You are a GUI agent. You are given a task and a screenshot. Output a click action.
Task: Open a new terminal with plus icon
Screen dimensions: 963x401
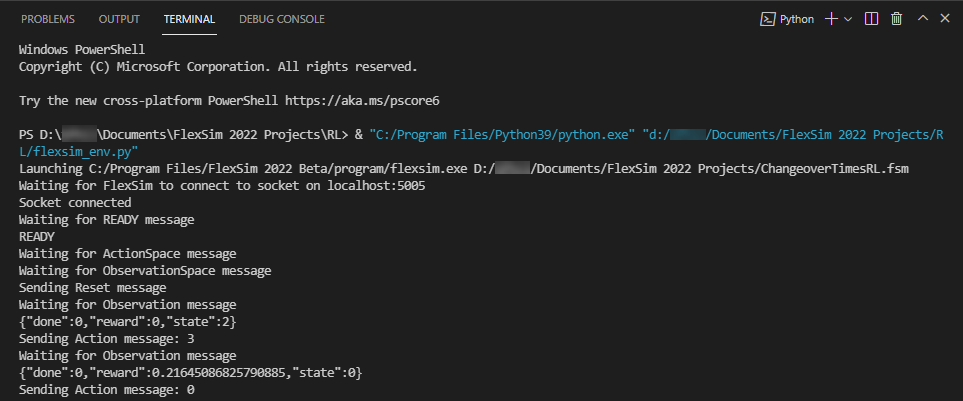pyautogui.click(x=831, y=19)
